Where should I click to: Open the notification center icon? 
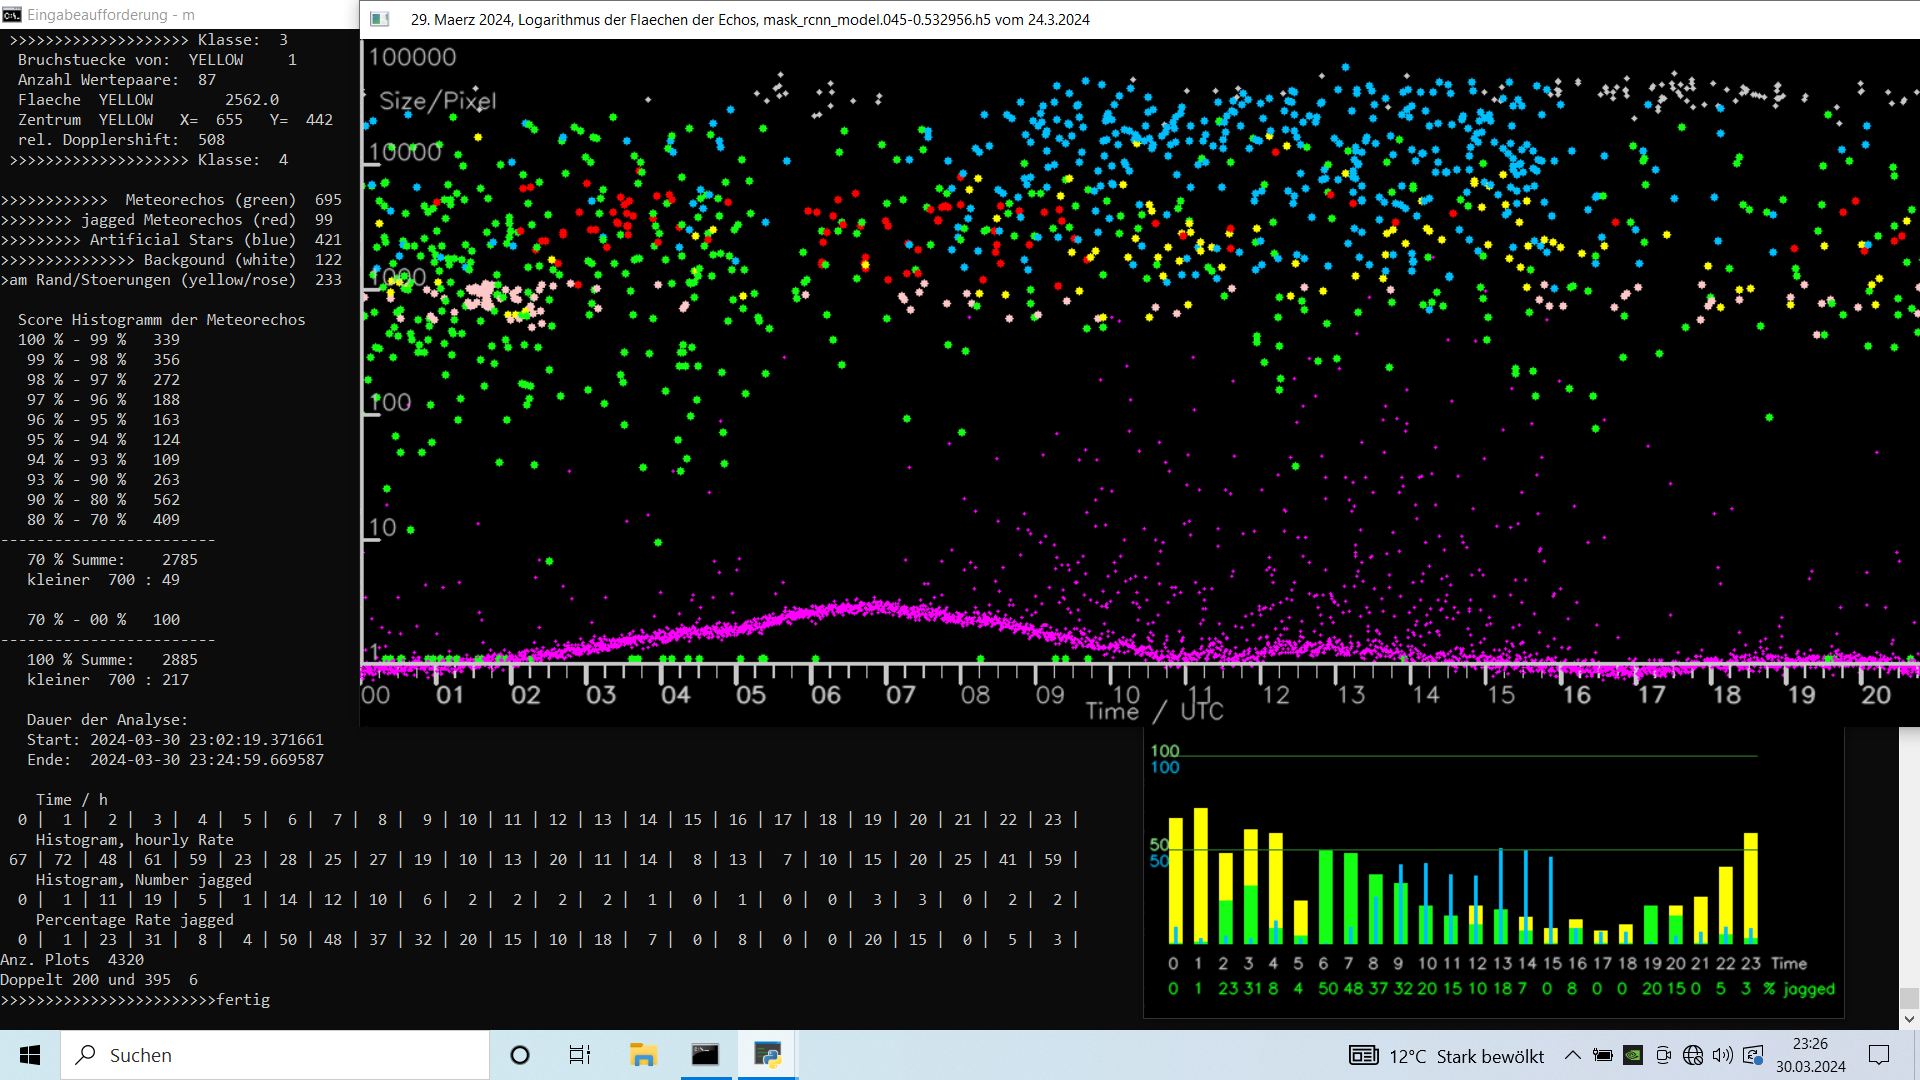[1879, 1055]
